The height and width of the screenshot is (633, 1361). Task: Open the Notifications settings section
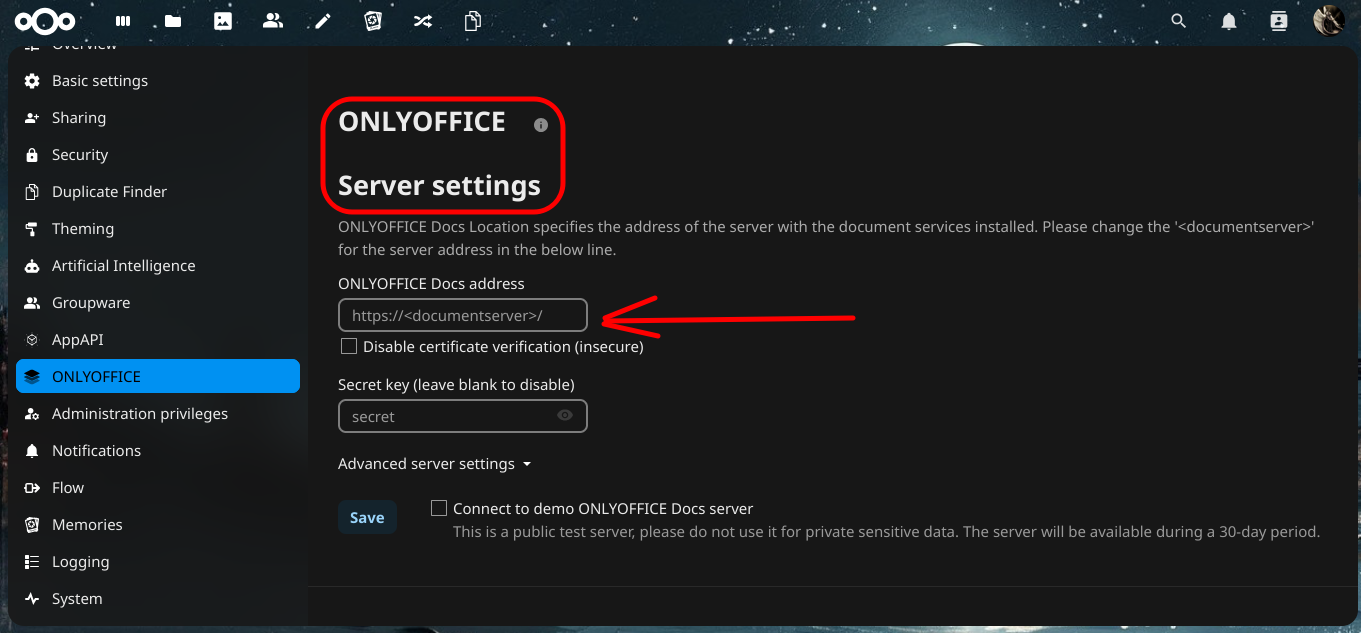(x=158, y=451)
